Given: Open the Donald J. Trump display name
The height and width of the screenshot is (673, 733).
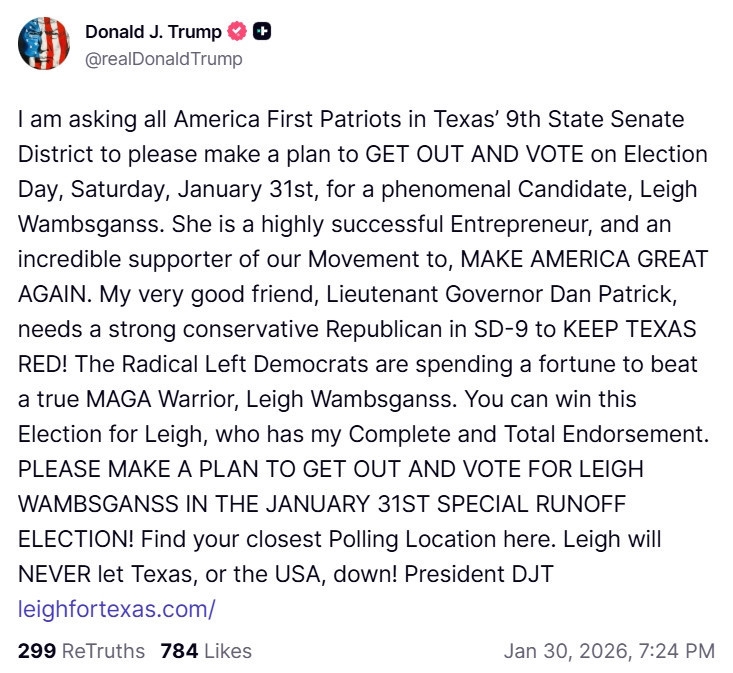Looking at the screenshot, I should pos(154,33).
